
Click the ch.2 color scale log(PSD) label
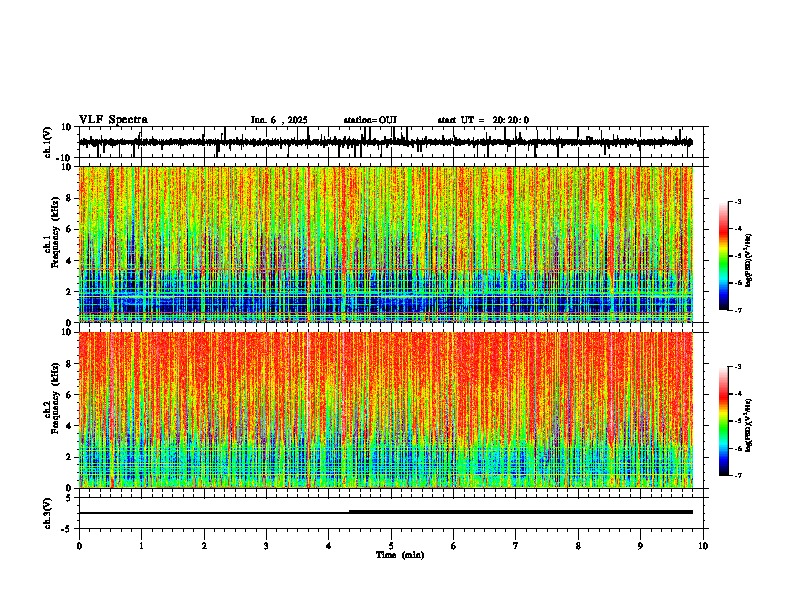point(750,425)
